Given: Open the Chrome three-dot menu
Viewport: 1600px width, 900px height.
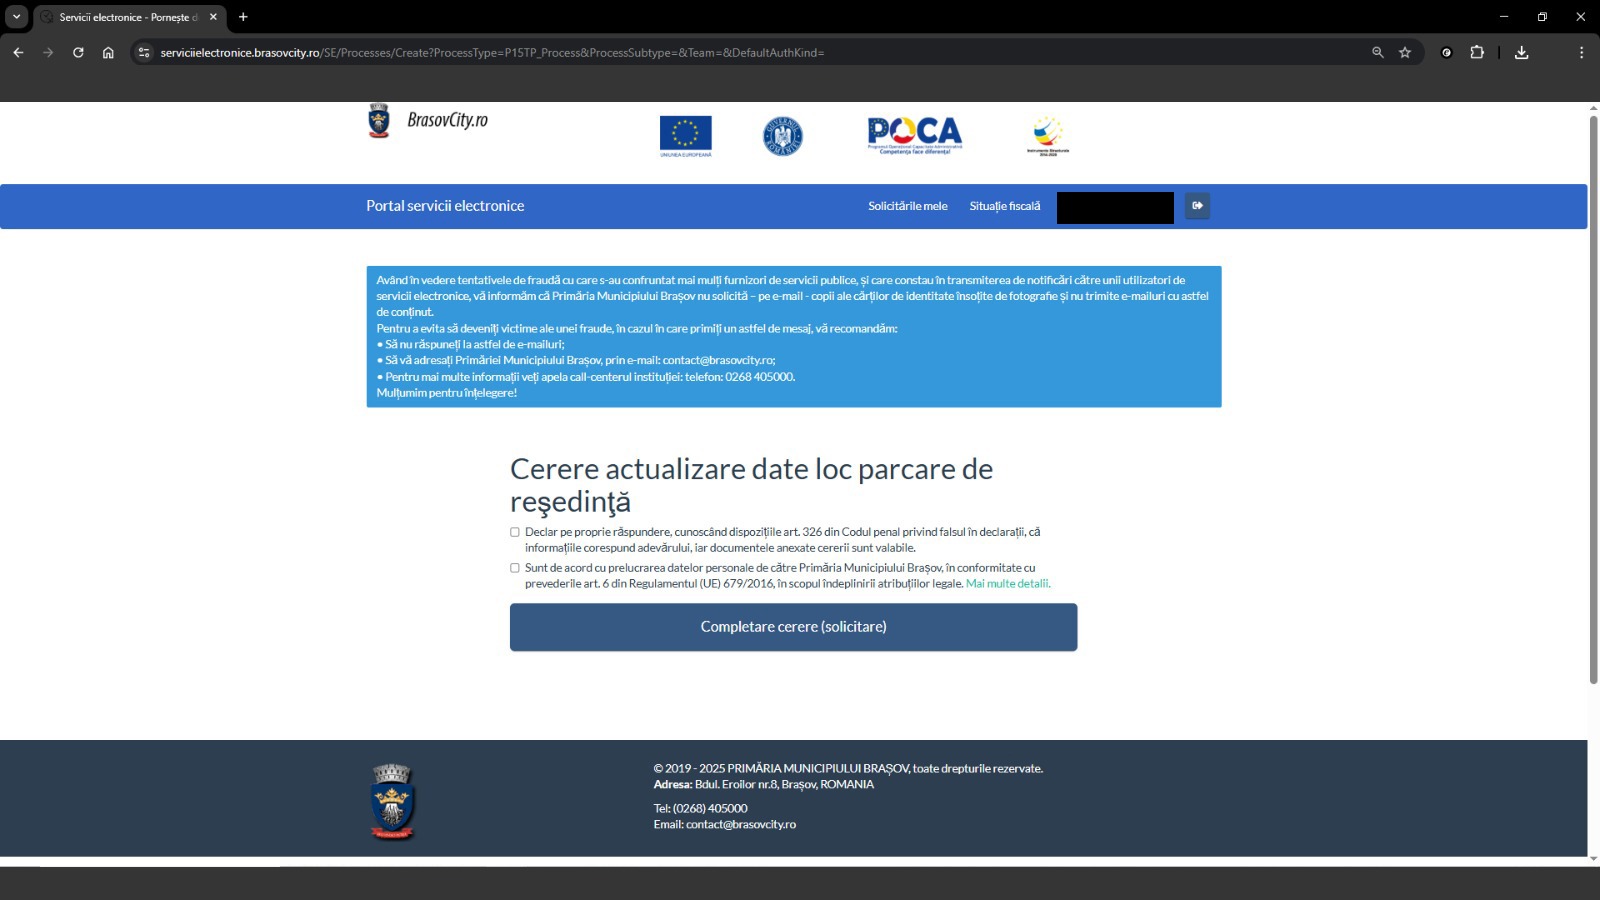Looking at the screenshot, I should 1581,53.
